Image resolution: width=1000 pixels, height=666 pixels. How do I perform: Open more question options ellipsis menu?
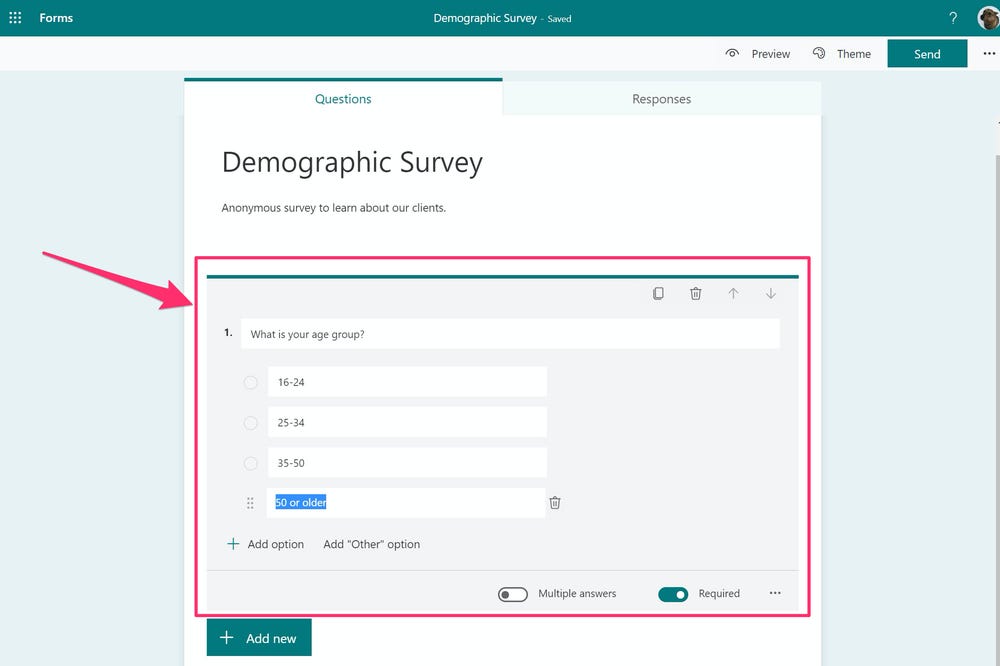point(775,593)
